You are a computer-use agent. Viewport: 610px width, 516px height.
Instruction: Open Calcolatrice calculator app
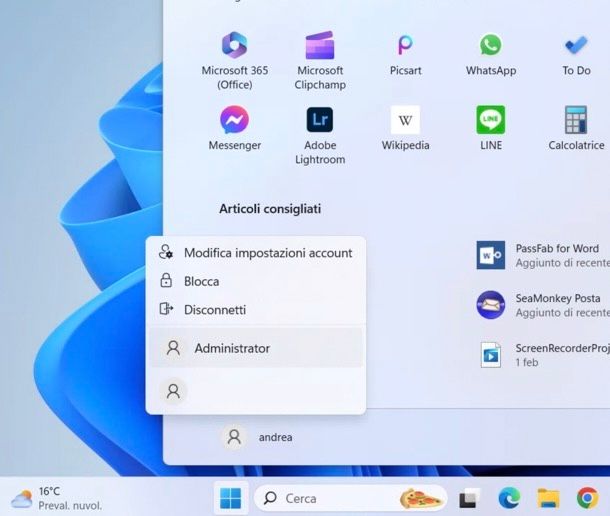click(576, 128)
